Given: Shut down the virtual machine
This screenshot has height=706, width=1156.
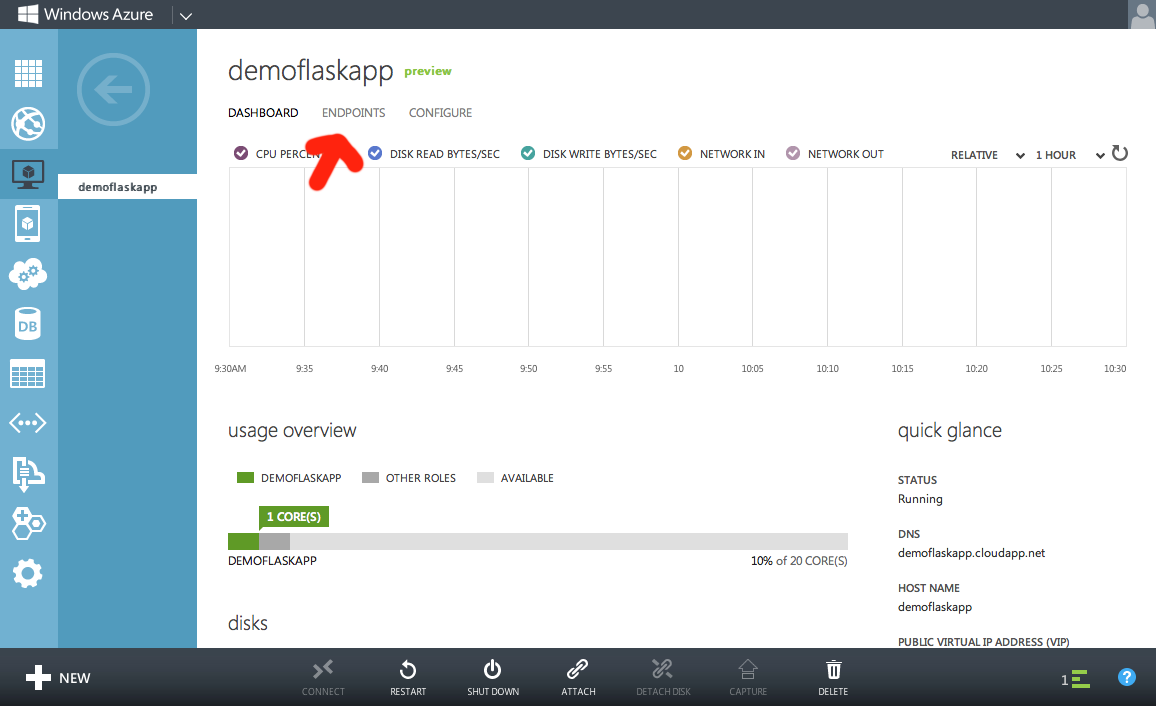Looking at the screenshot, I should 492,678.
